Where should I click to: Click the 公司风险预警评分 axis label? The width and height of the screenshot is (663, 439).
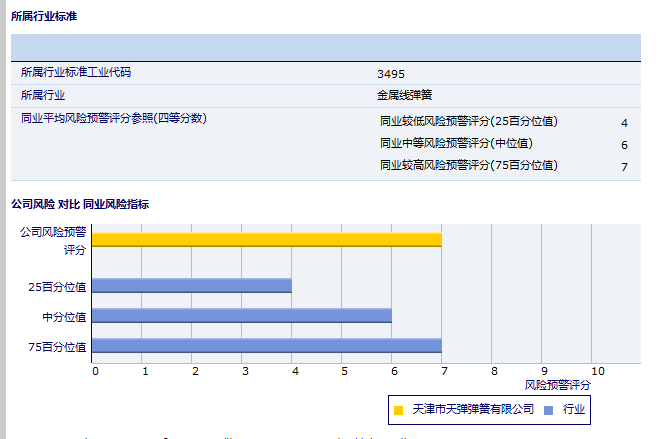[x=53, y=241]
